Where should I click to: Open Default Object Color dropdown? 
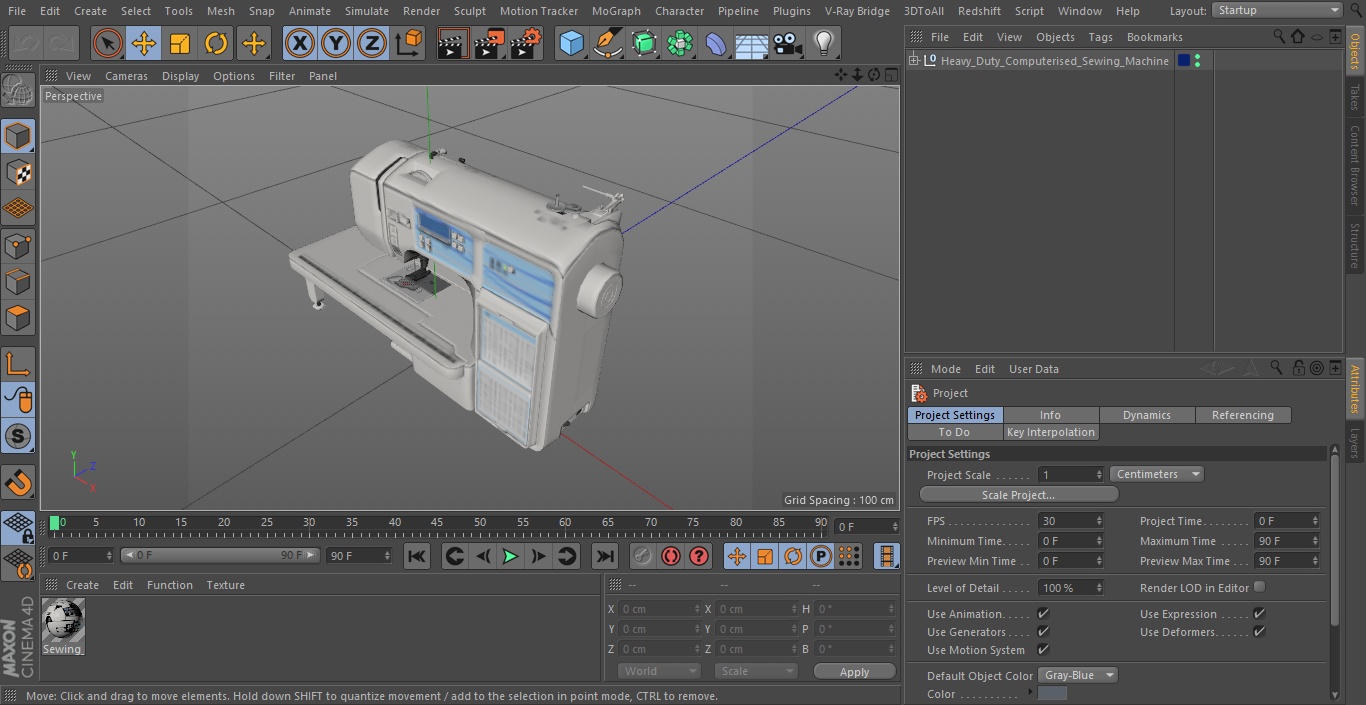1077,675
